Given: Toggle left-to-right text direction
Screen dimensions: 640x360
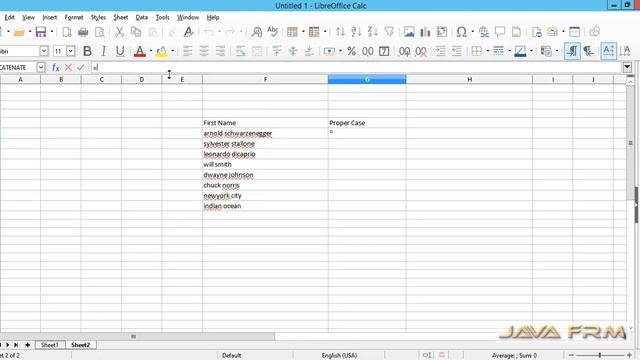Looking at the screenshot, I should pos(572,51).
